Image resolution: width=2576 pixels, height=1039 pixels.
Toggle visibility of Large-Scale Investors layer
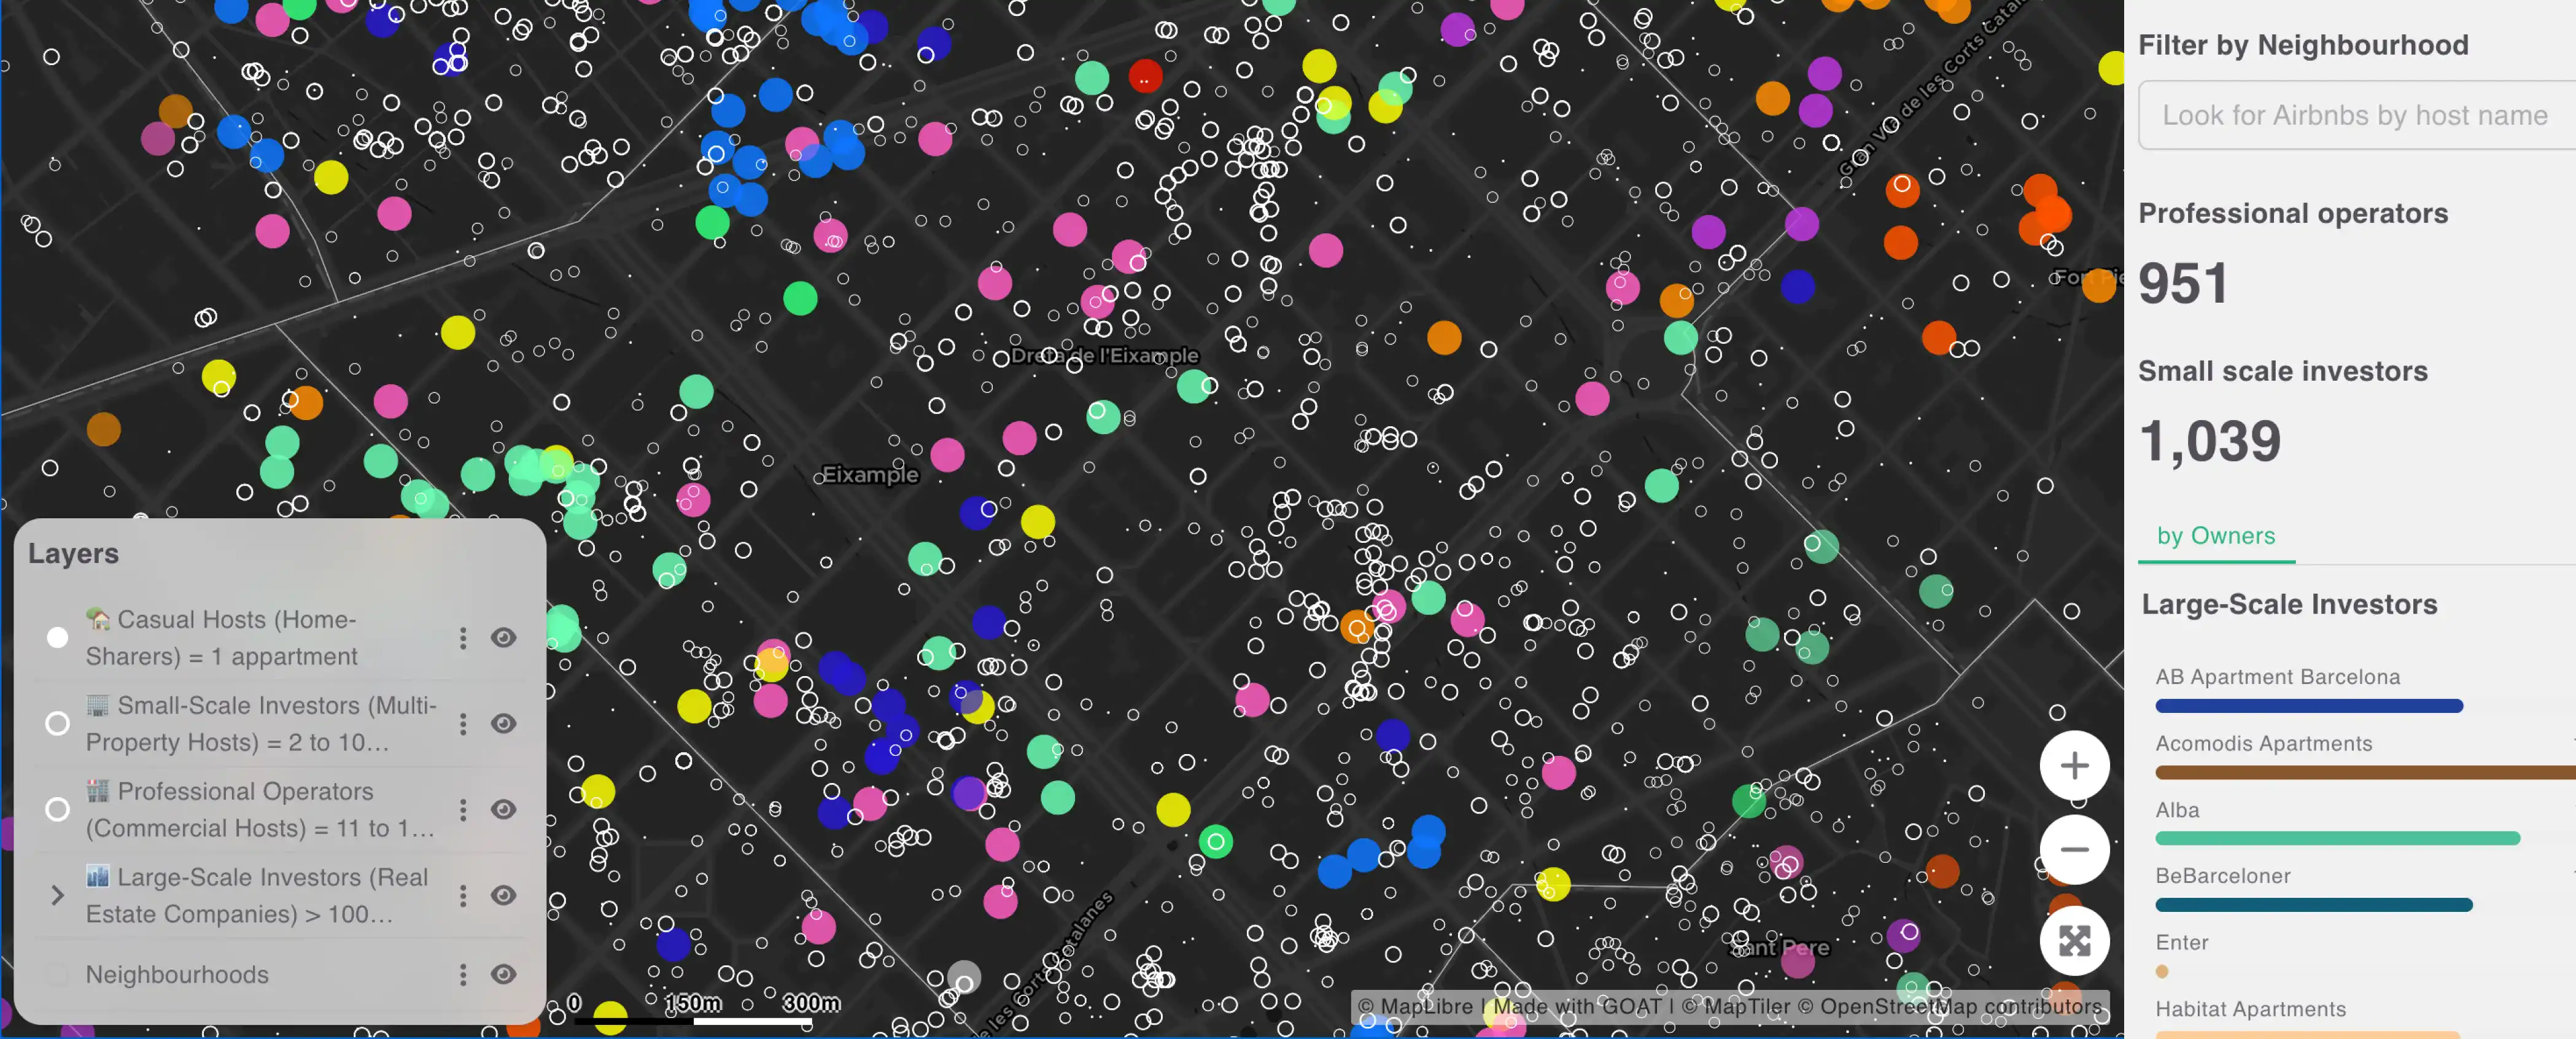click(x=503, y=896)
